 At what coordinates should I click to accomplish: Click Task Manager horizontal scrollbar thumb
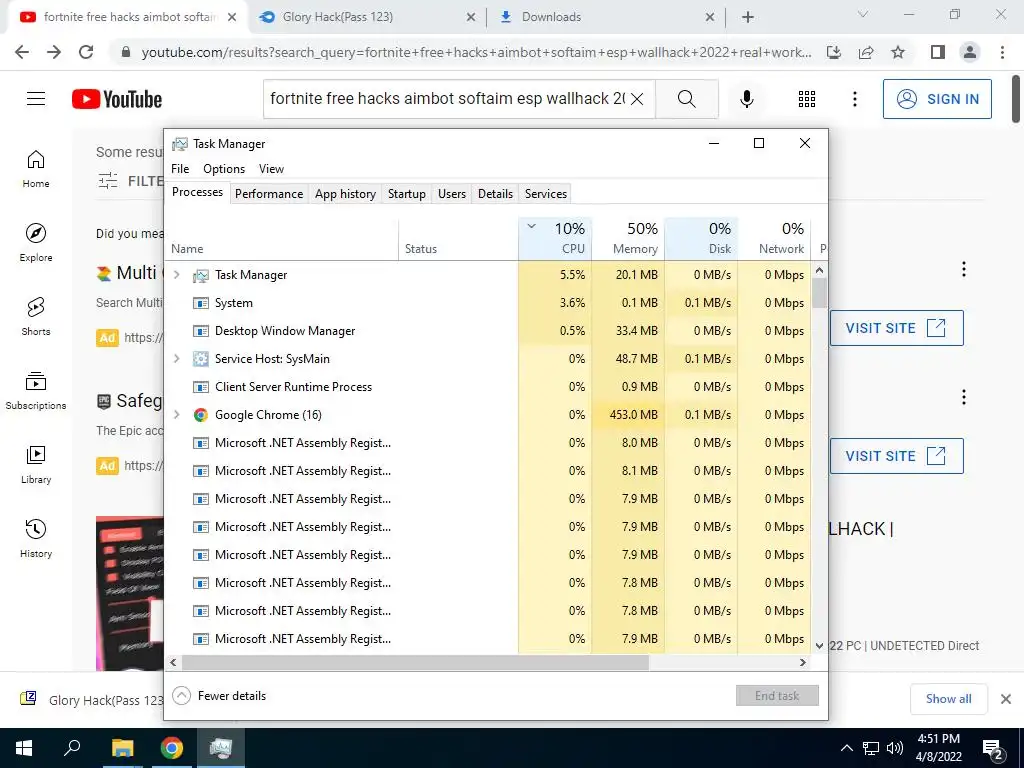(x=415, y=662)
